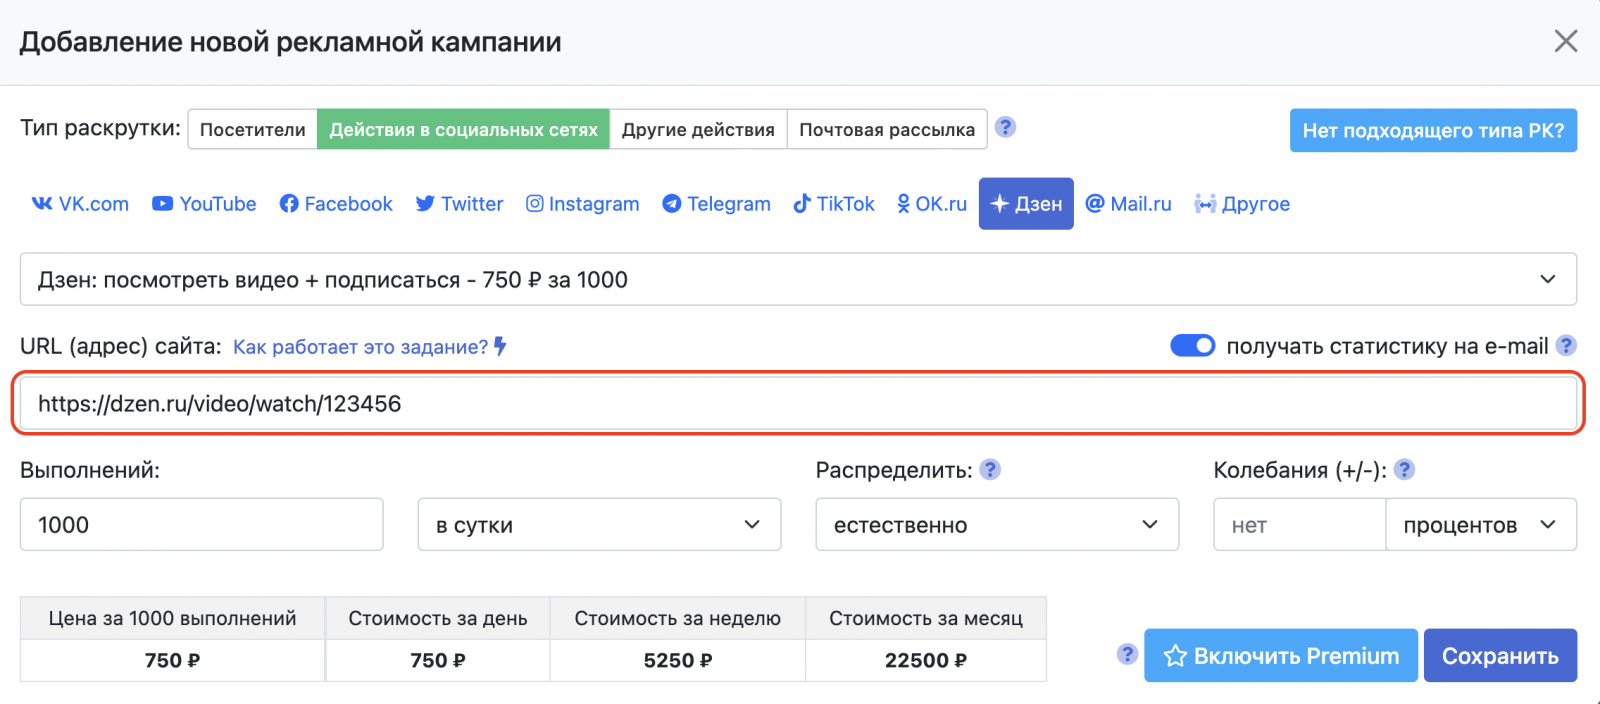Image resolution: width=1600 pixels, height=704 pixels.
Task: Select the VK.com social network
Action: 81,204
